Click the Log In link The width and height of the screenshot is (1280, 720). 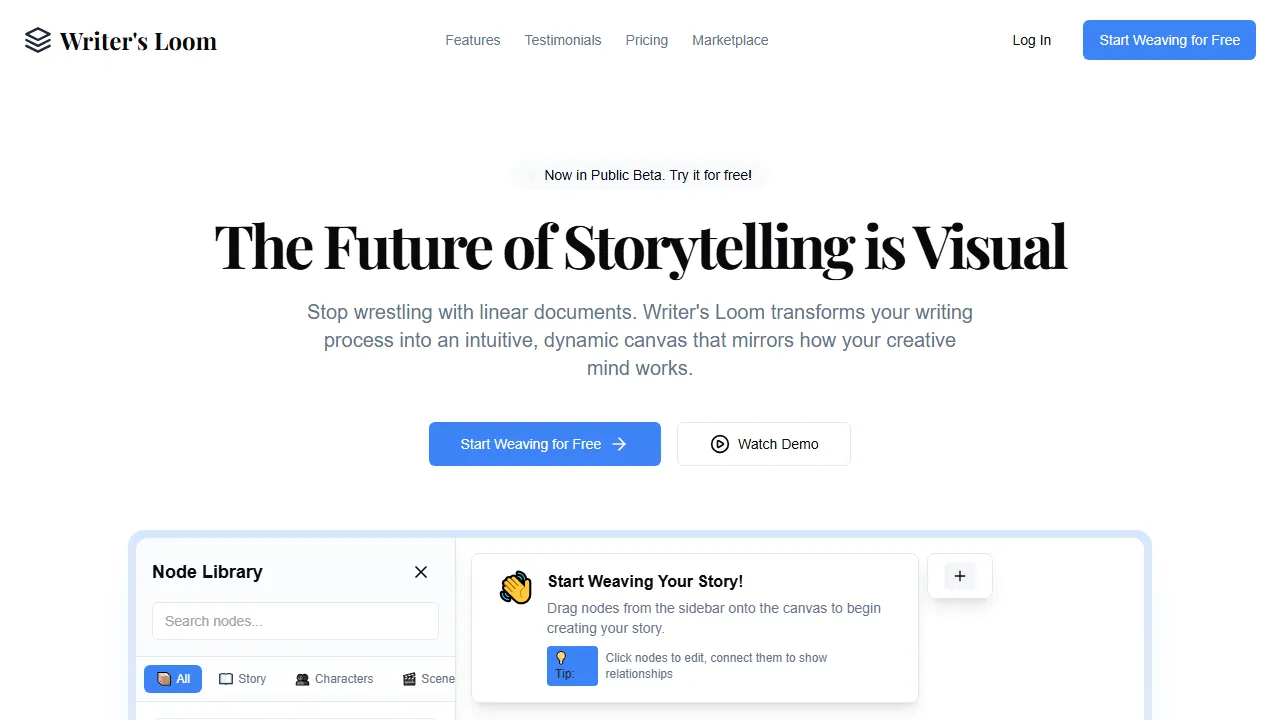click(1031, 40)
